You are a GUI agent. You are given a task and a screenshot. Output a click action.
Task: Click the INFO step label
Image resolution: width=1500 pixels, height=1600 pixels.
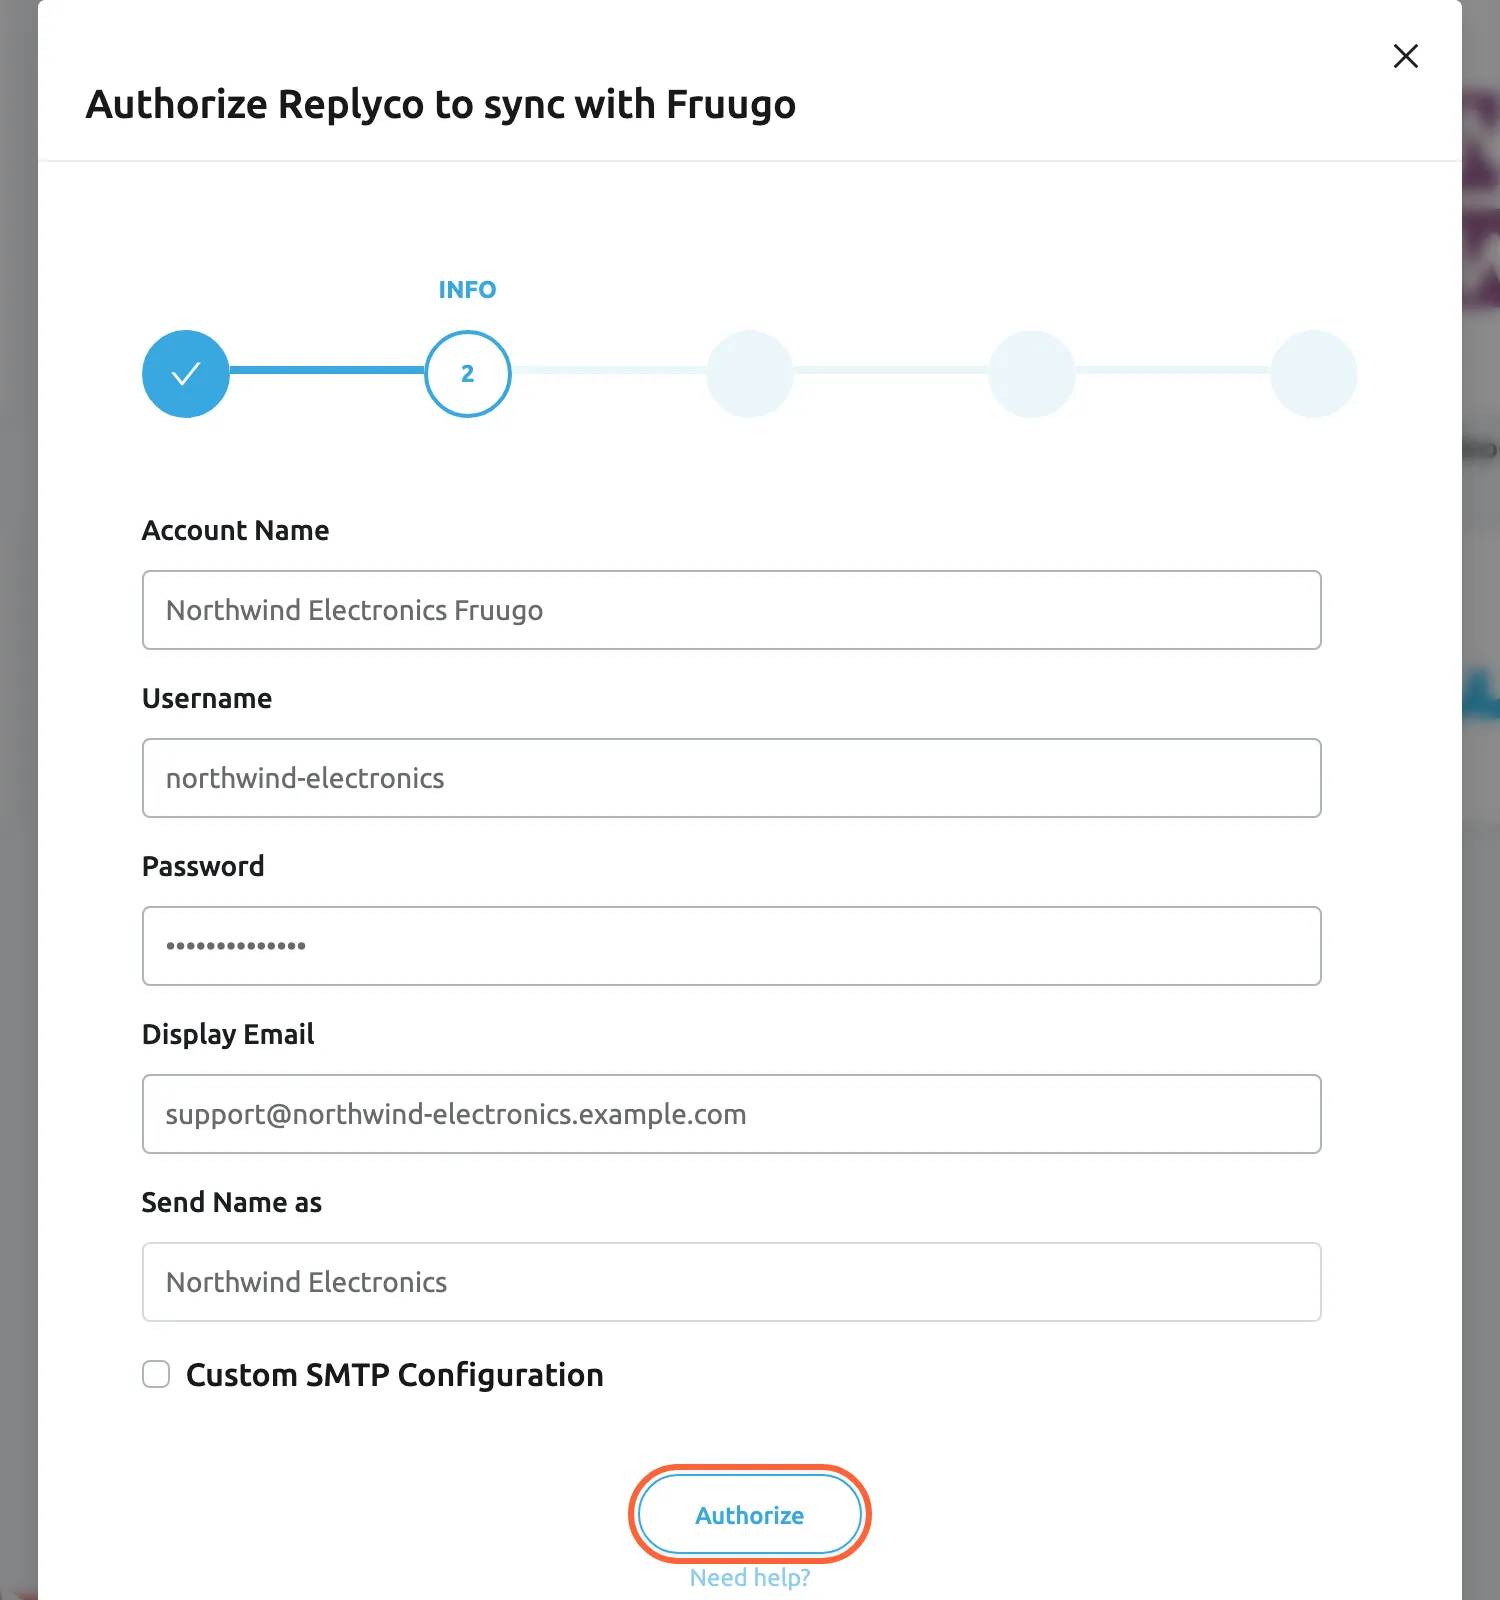click(467, 290)
